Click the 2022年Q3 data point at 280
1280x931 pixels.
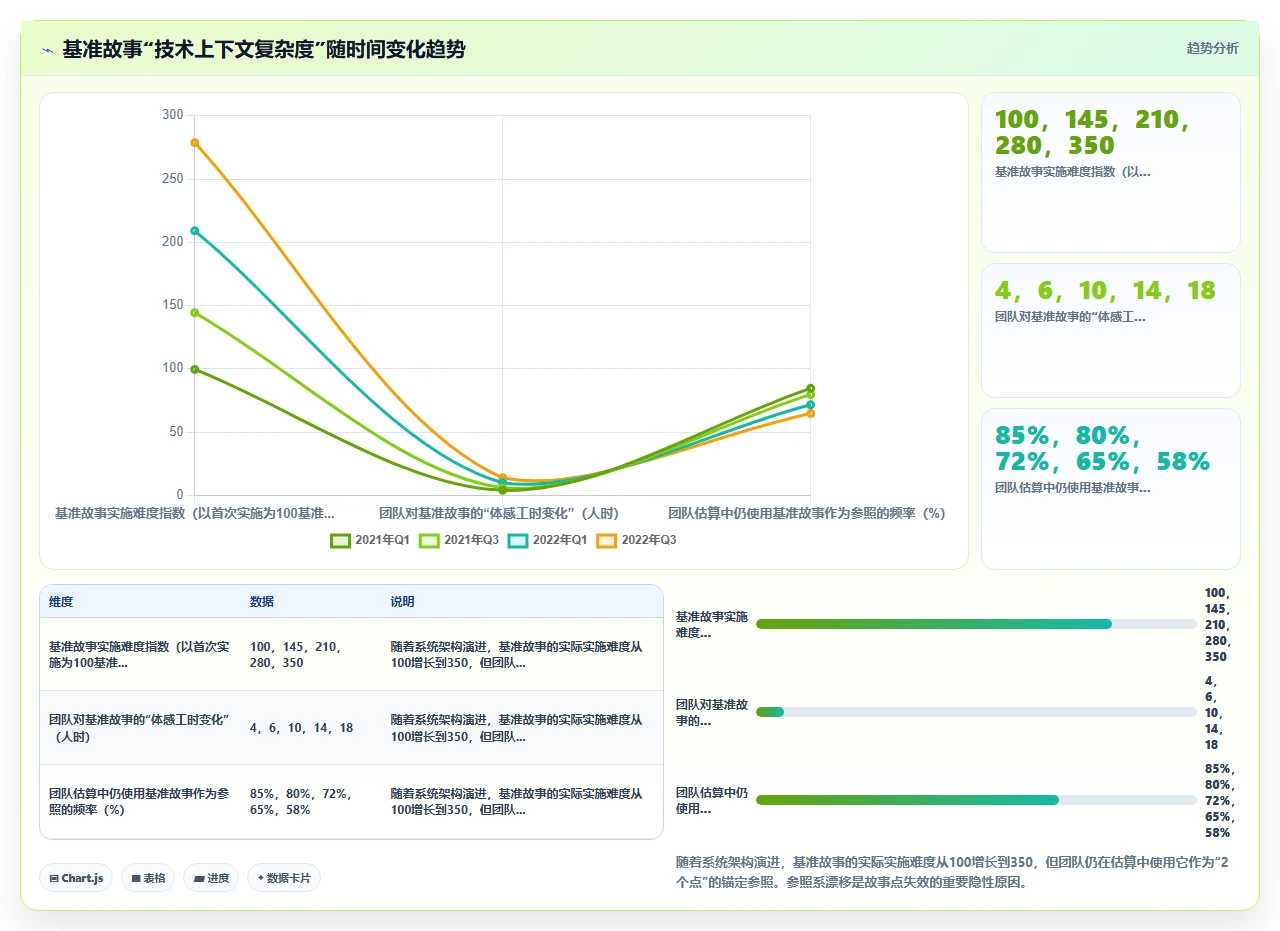195,143
